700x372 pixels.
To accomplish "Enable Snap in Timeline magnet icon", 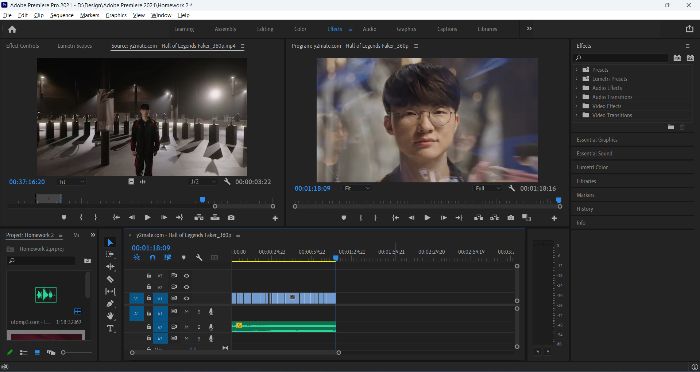I will 152,258.
